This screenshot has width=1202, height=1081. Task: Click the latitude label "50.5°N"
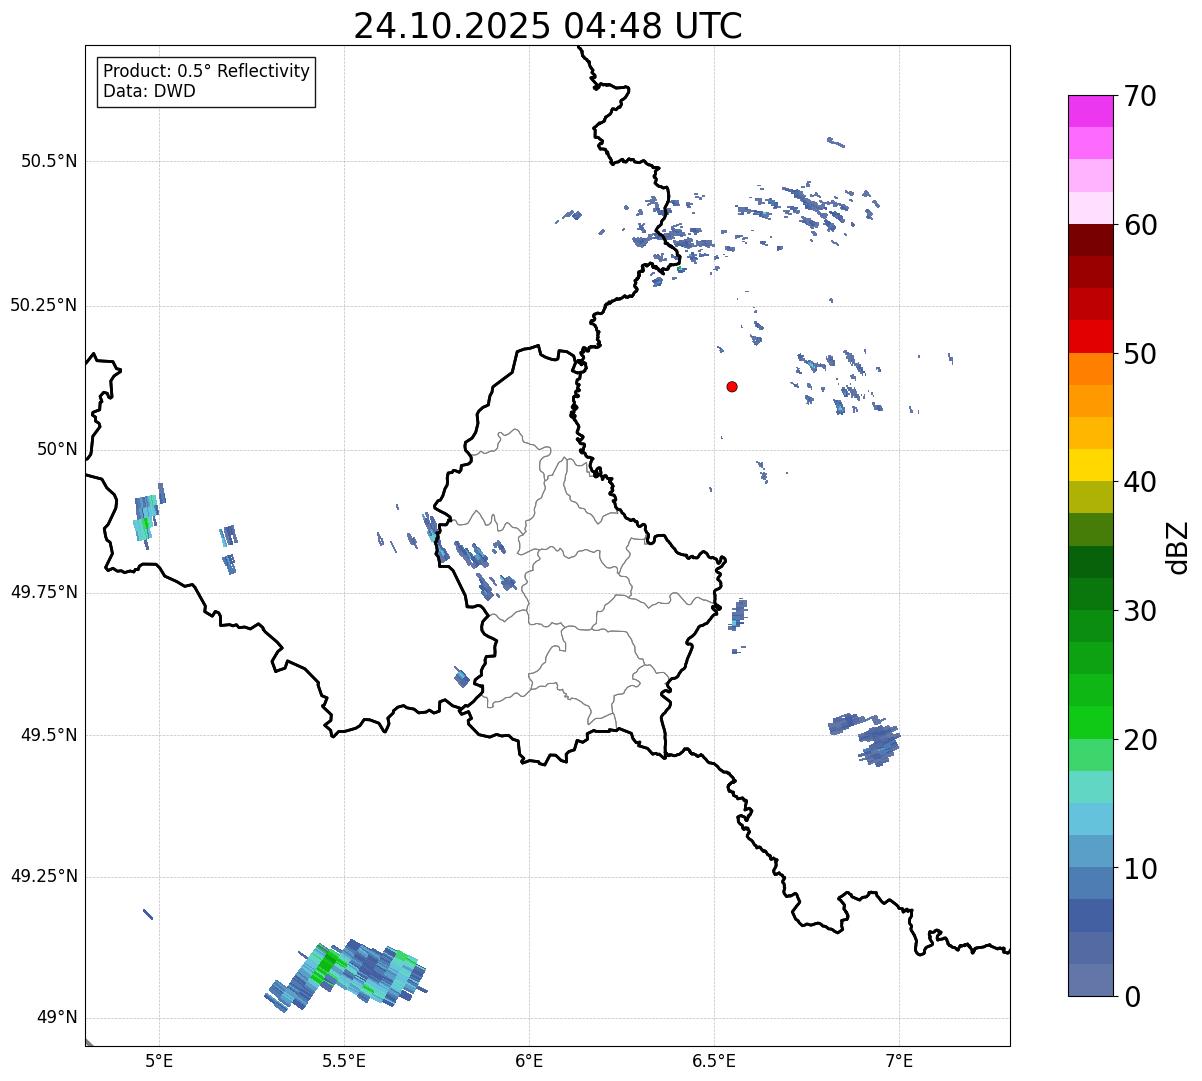(49, 161)
